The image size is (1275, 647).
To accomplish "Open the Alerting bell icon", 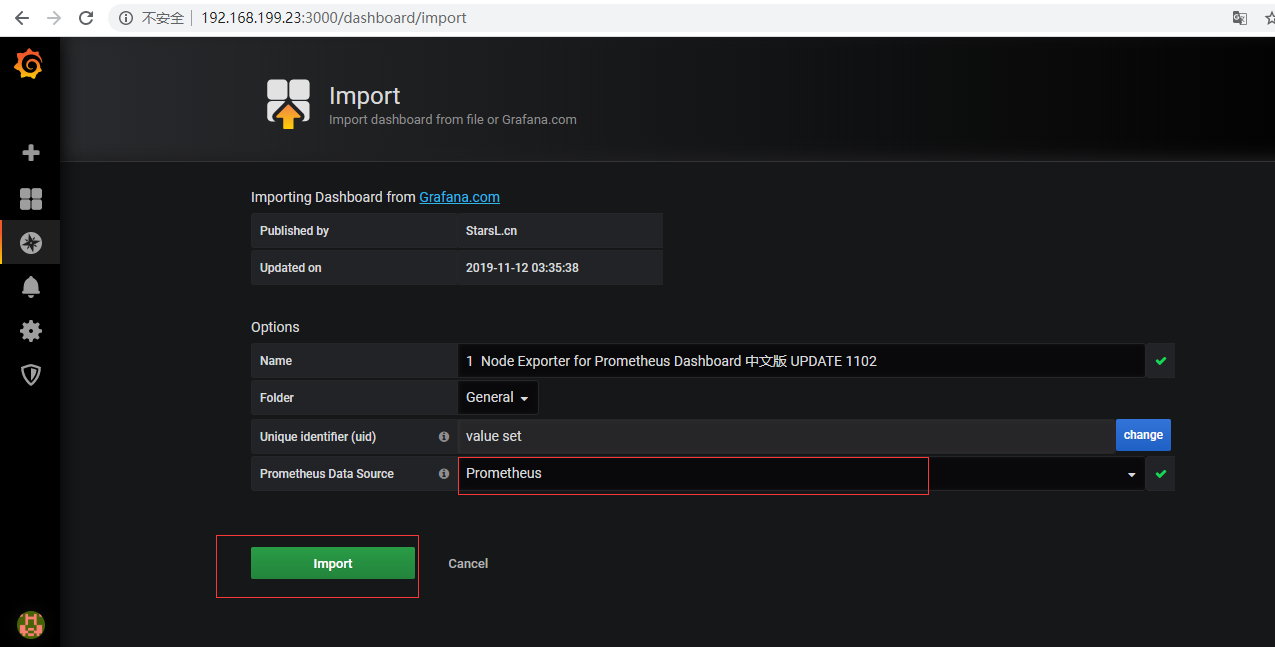I will pos(31,287).
